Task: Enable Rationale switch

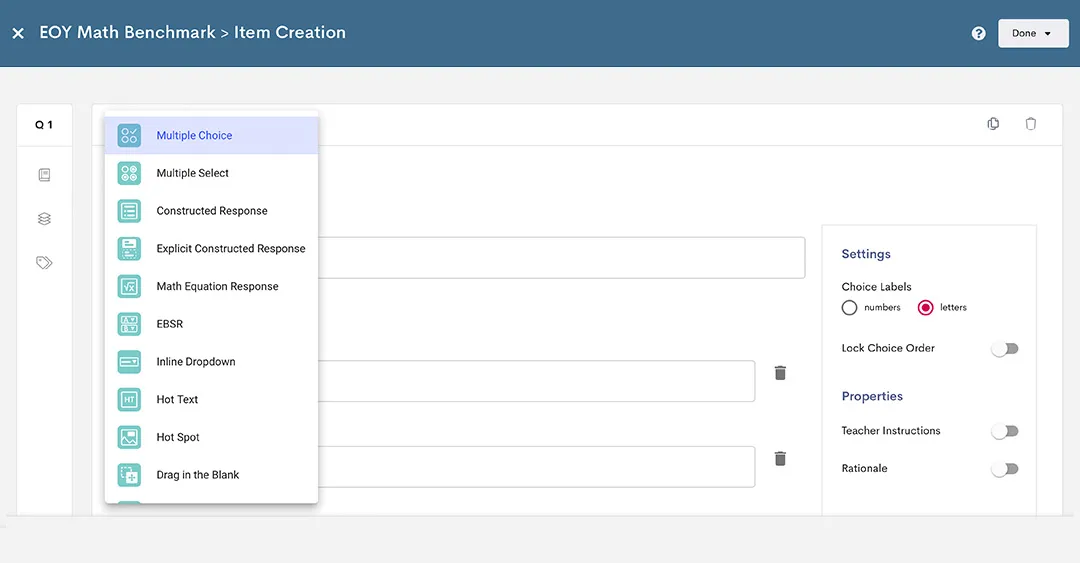Action: 1005,469
